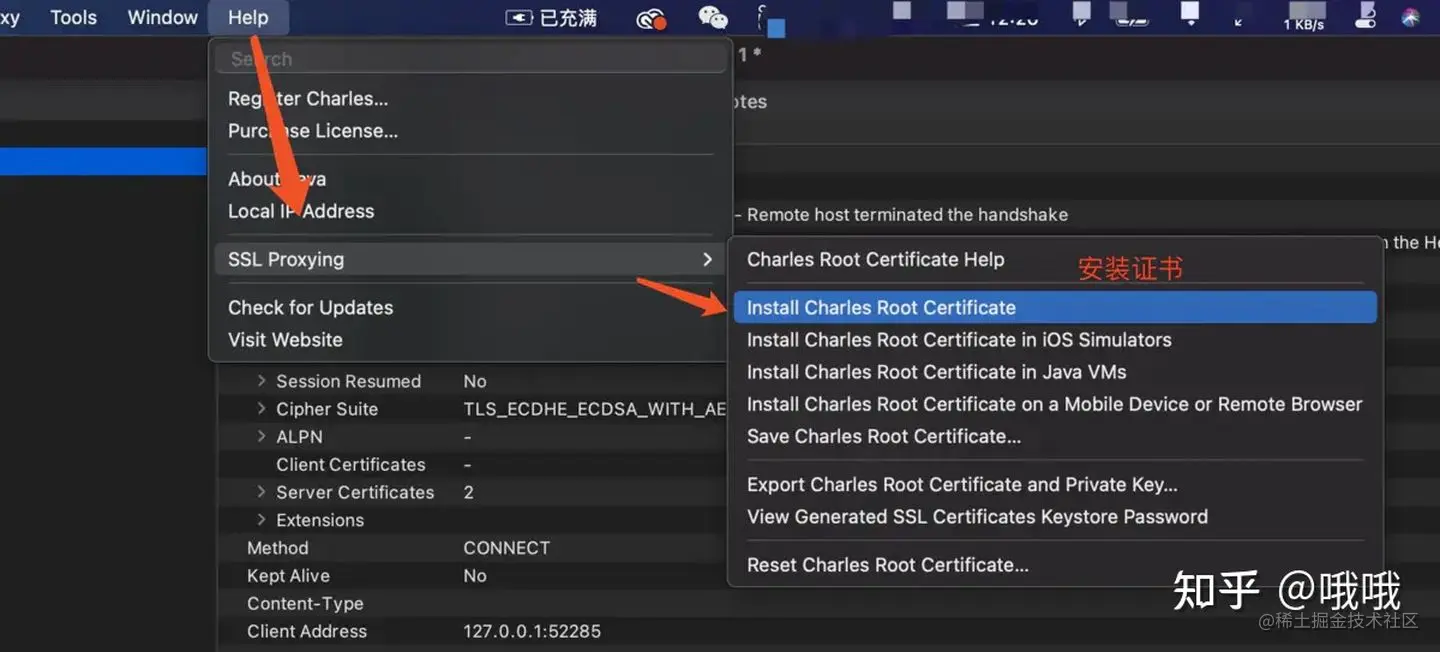This screenshot has width=1440, height=652.
Task: Select the Remote host terminated the handshake text
Action: (x=907, y=215)
